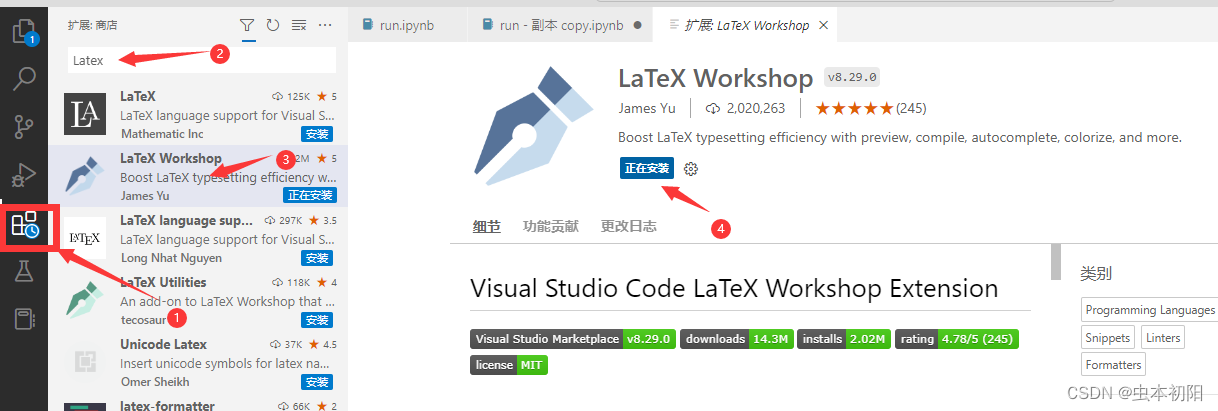
Task: Click the Unicode Latex extension icon
Action: 85,361
